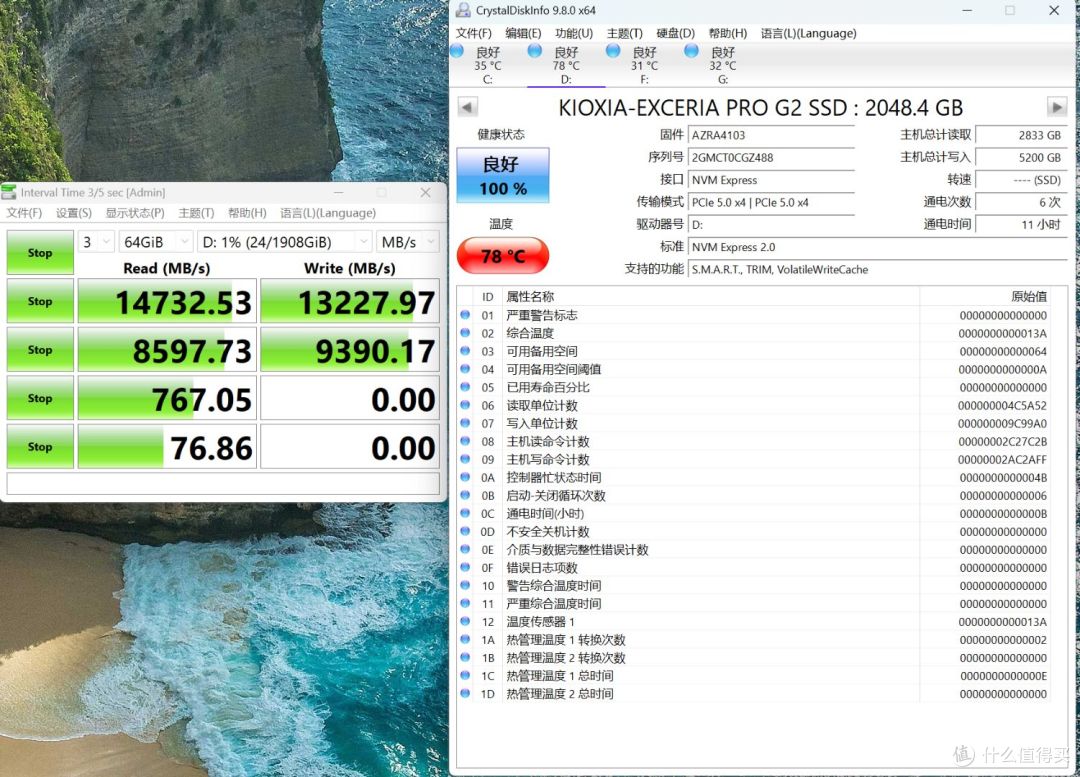Open 显示状态(P) menu in CrystalDiskMark

135,213
